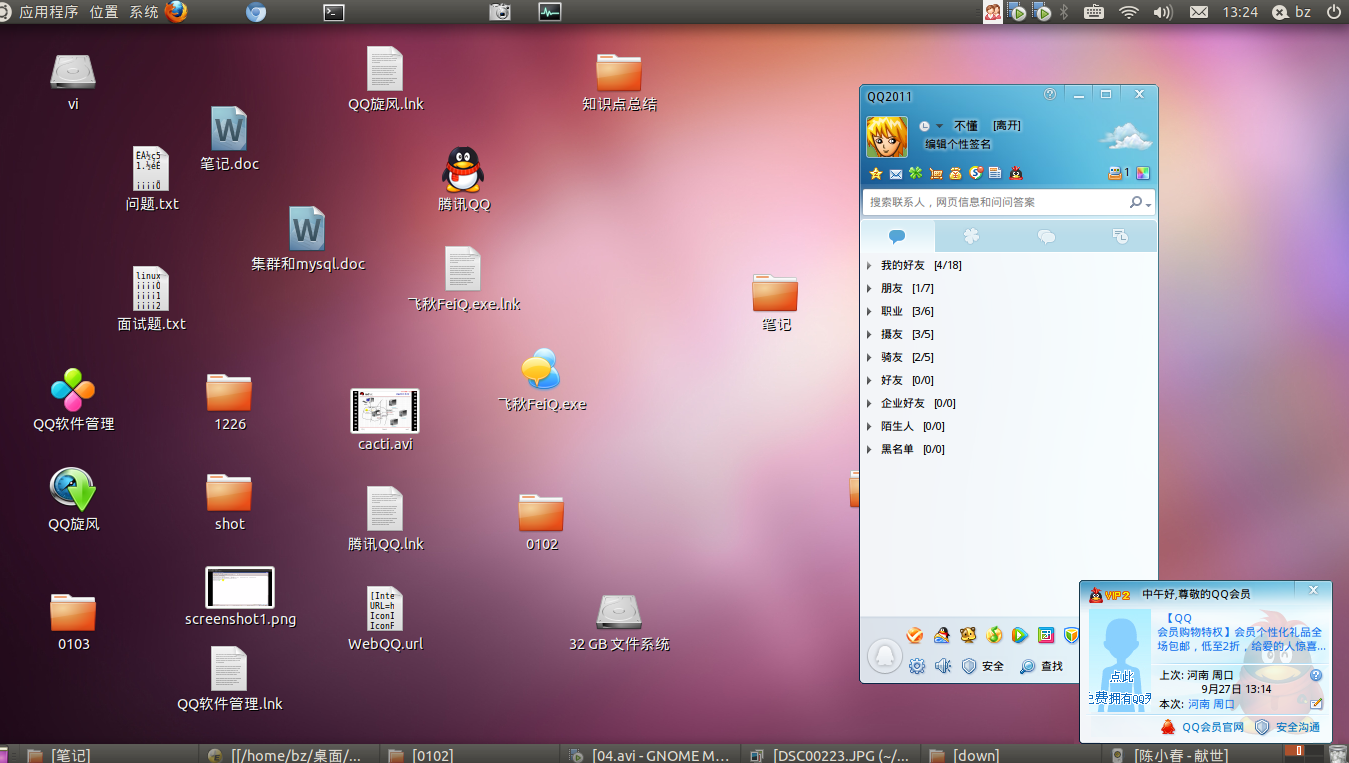Open the QQ会员官网 link

coord(1212,727)
